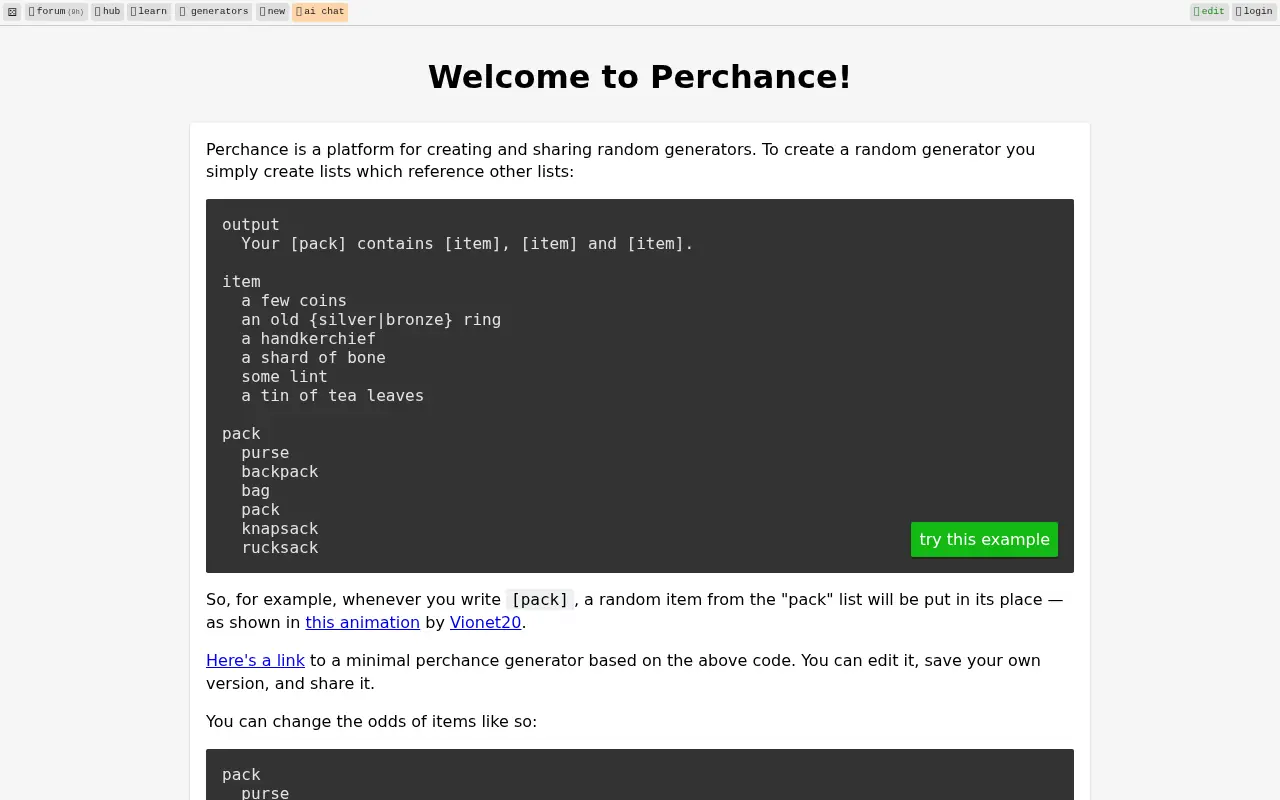Visit Vionet20's profile link
The height and width of the screenshot is (800, 1280).
485,622
